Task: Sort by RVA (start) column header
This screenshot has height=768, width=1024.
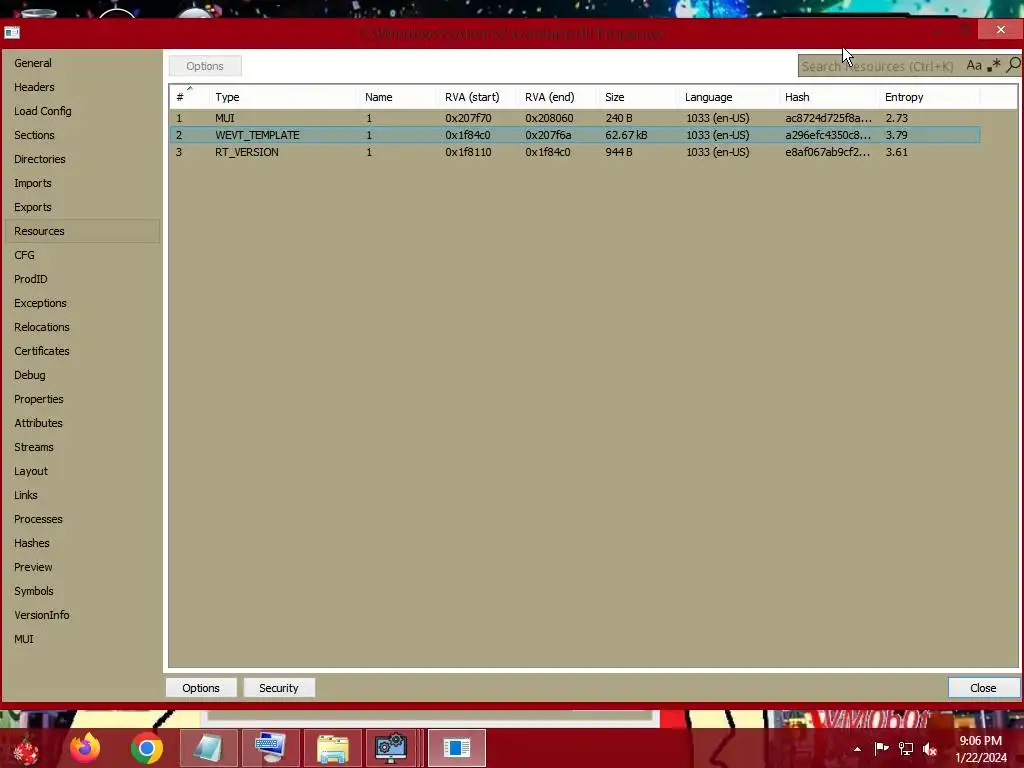Action: [x=477, y=97]
